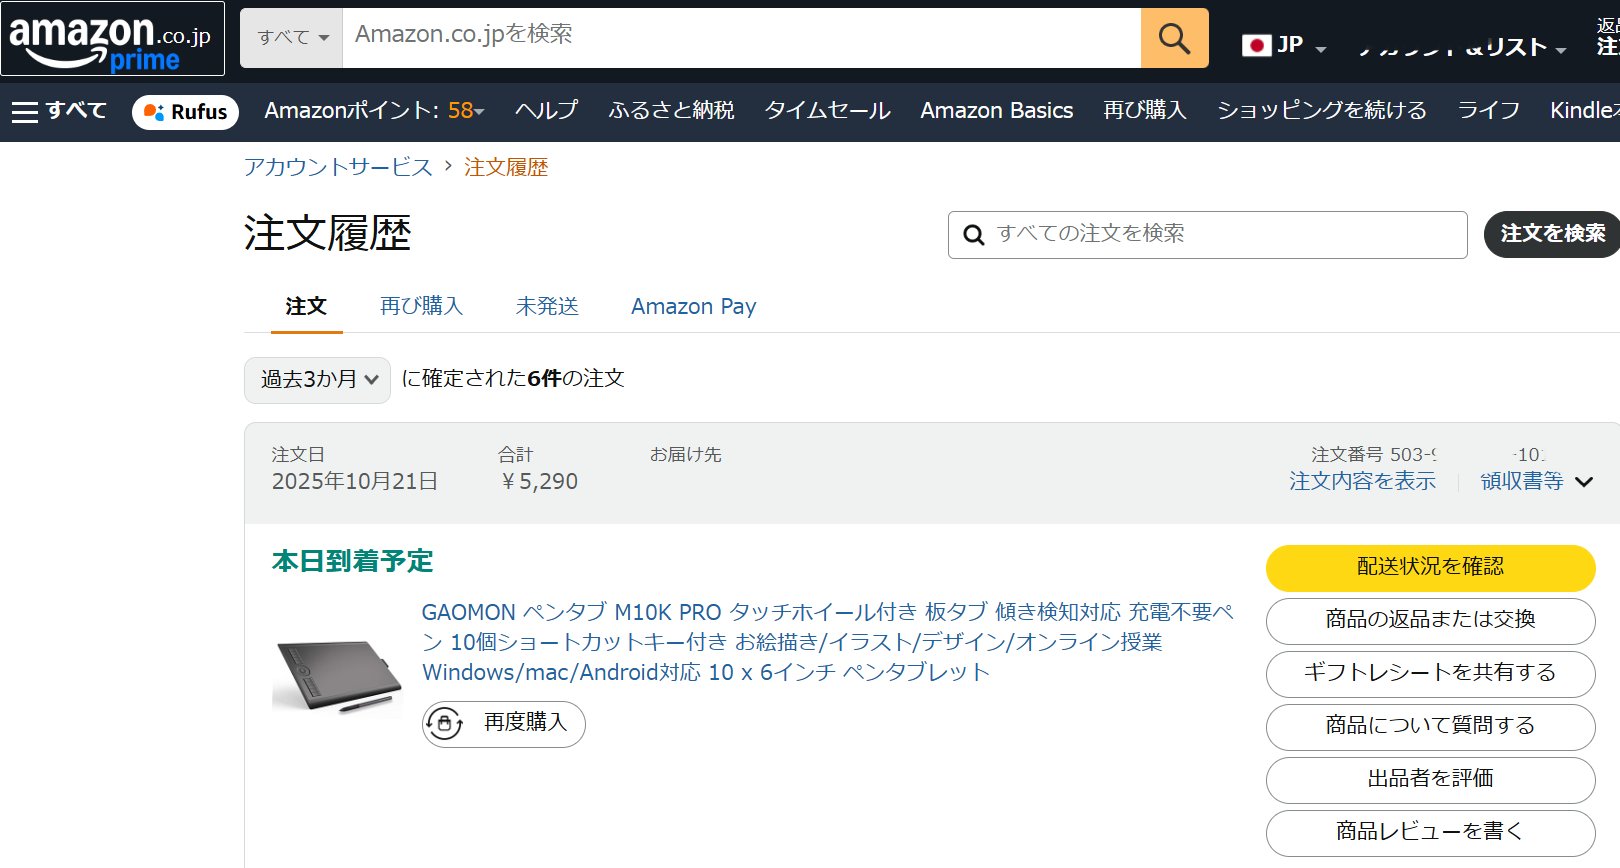This screenshot has height=868, width=1620.
Task: Click the 注文履歴 breadcrumb link
Action: tap(506, 167)
